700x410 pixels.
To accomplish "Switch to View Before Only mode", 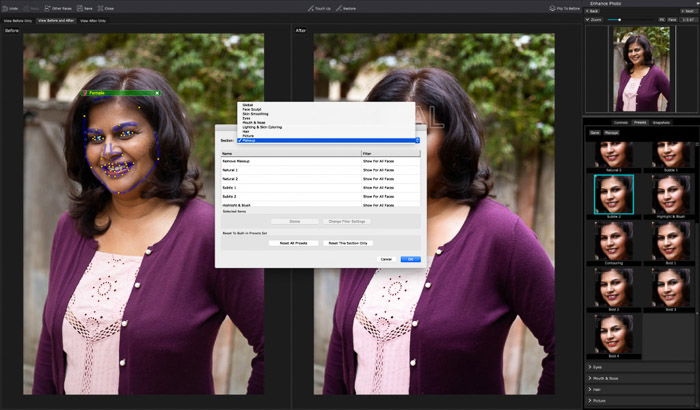I will (x=18, y=20).
